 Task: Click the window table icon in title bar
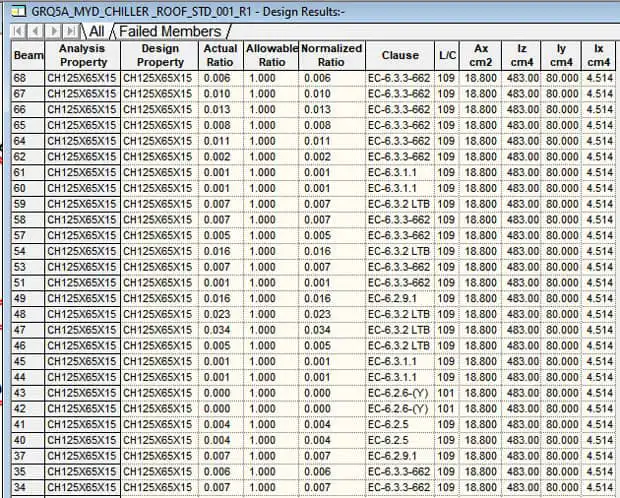[18, 11]
